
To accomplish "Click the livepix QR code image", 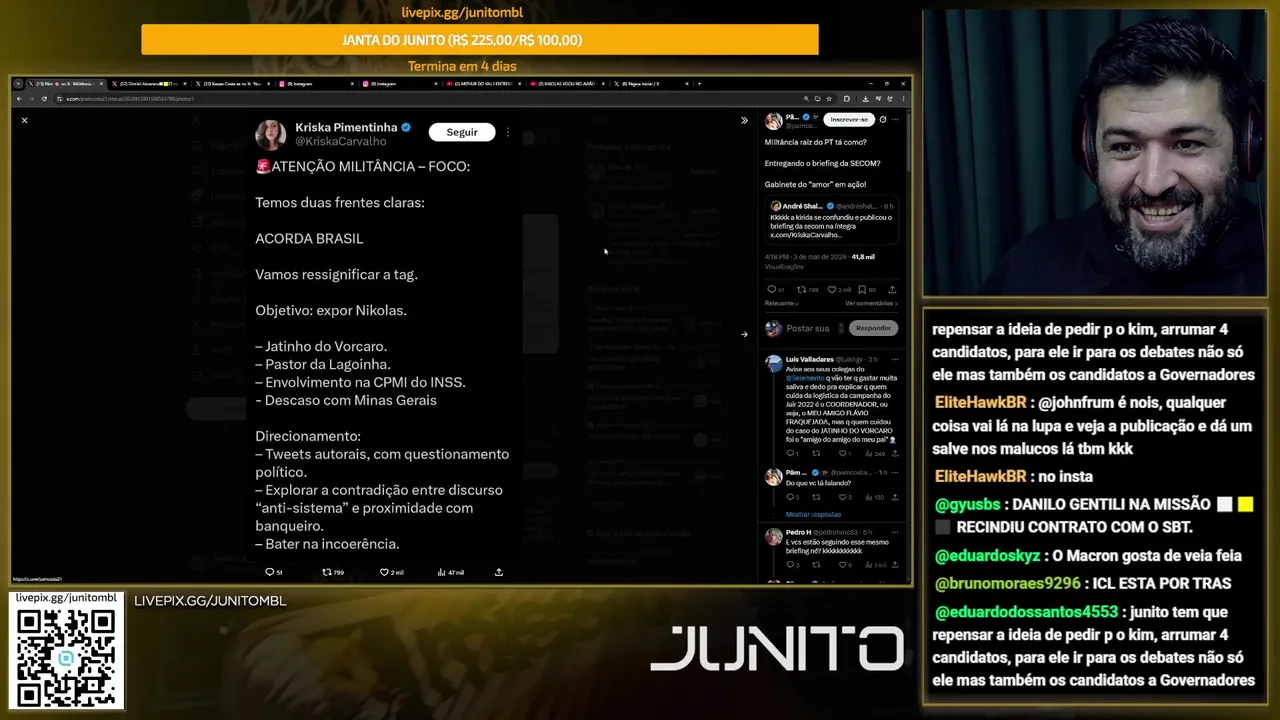I will pyautogui.click(x=67, y=657).
